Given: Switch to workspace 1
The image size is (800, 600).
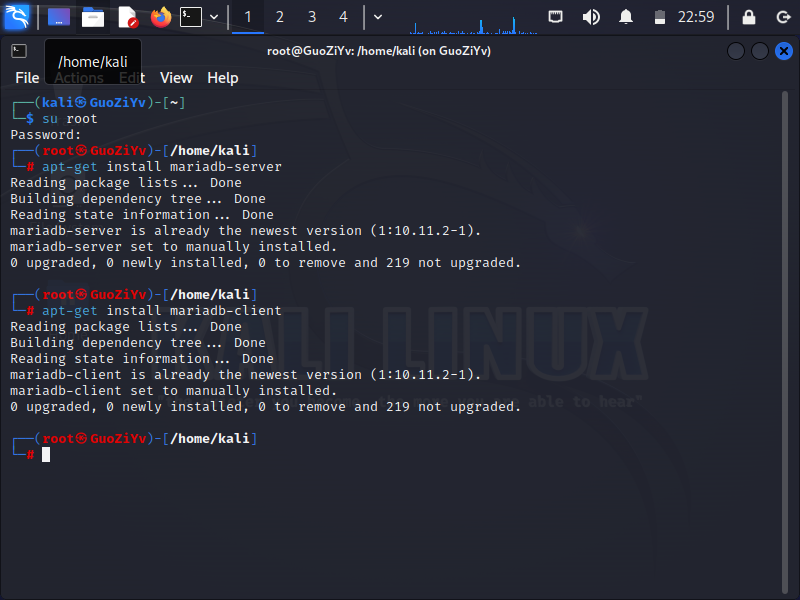Looking at the screenshot, I should click(248, 17).
